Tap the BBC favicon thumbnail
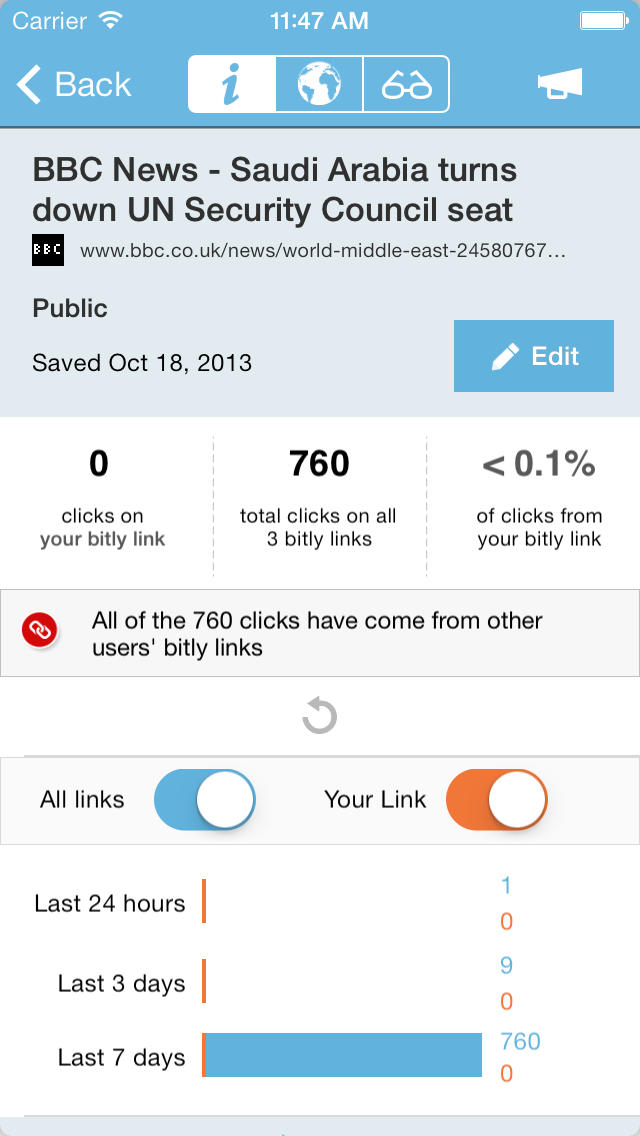Image resolution: width=640 pixels, height=1136 pixels. [x=48, y=250]
